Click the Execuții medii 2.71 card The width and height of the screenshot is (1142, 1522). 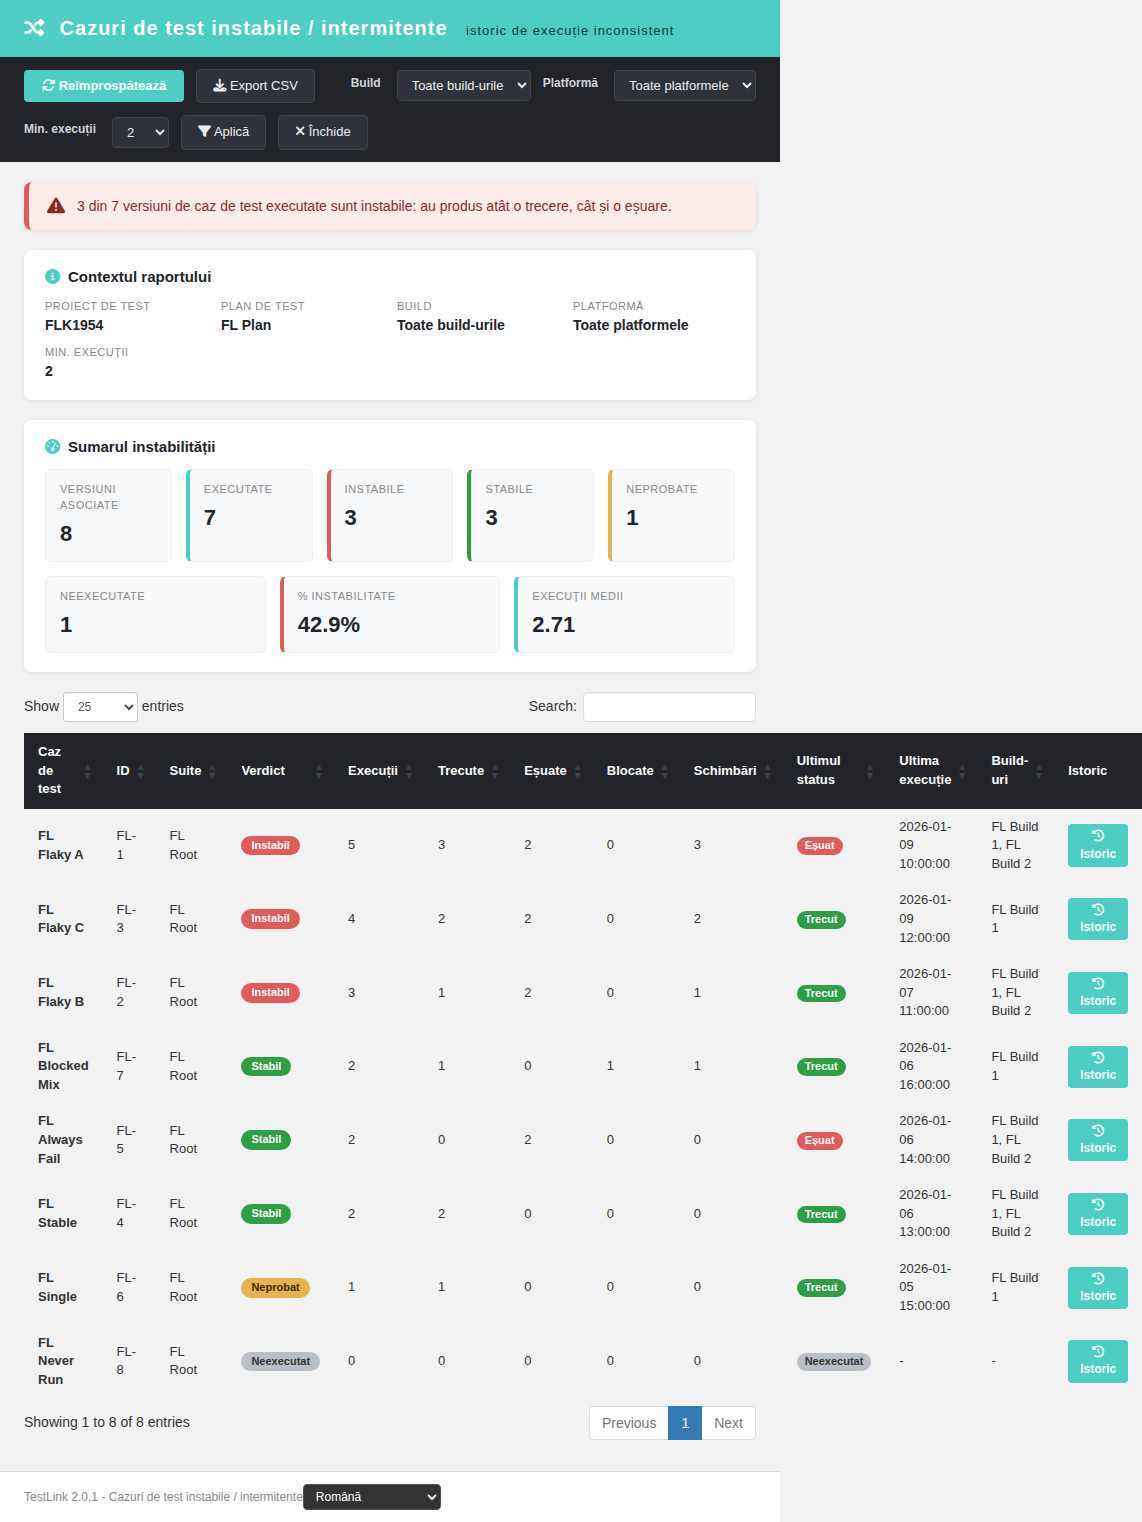pyautogui.click(x=624, y=614)
